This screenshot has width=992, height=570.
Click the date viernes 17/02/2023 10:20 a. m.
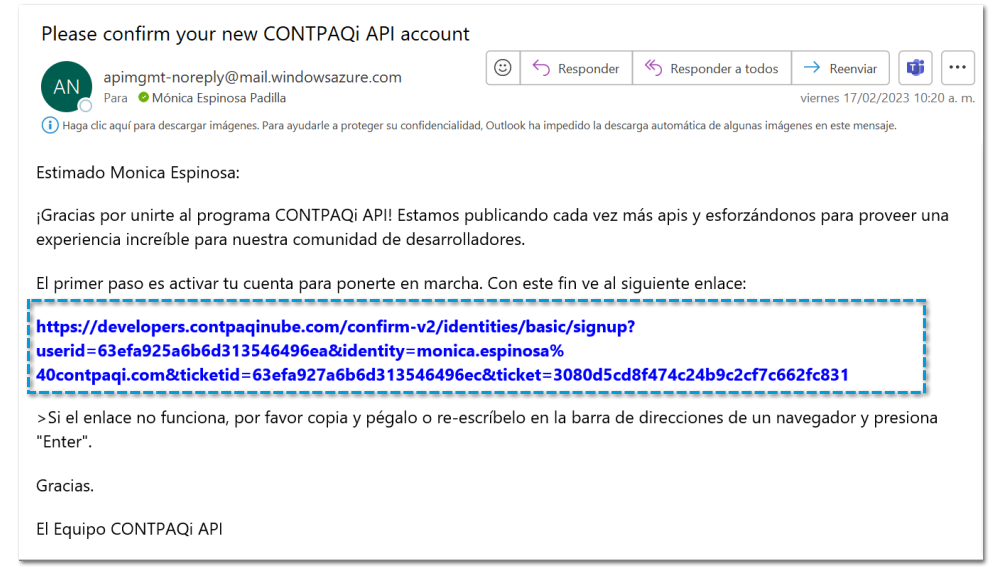click(x=887, y=98)
